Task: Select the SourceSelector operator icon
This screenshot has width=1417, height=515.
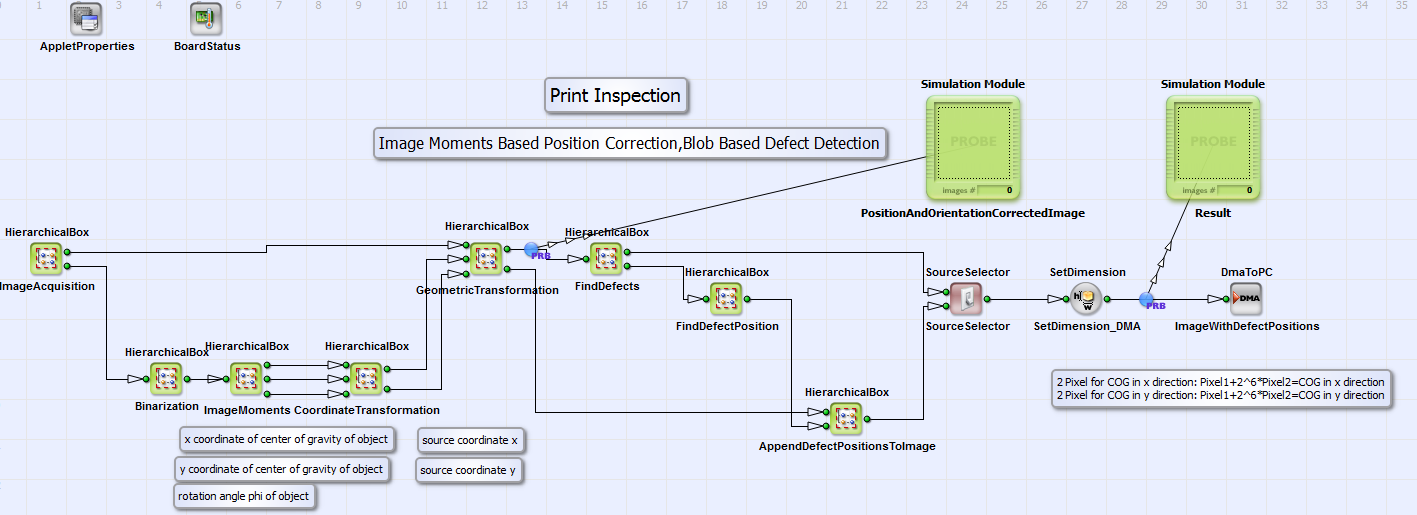Action: (967, 298)
